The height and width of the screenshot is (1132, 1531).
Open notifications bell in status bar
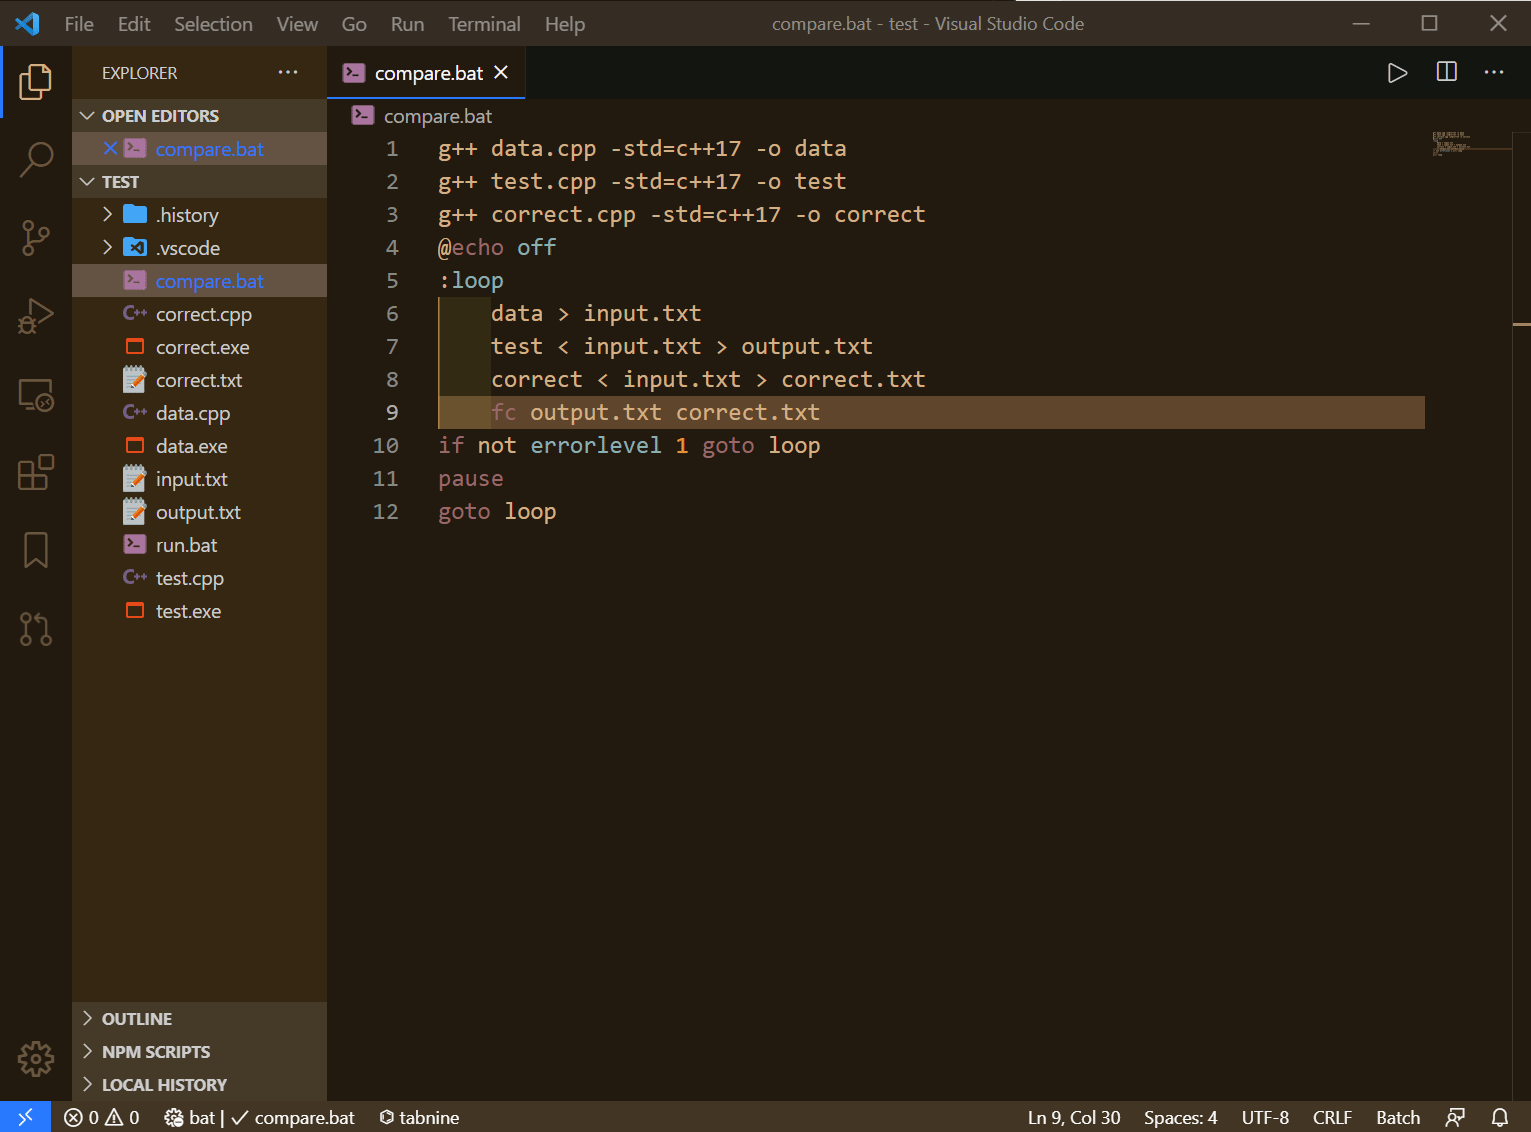coord(1500,1117)
